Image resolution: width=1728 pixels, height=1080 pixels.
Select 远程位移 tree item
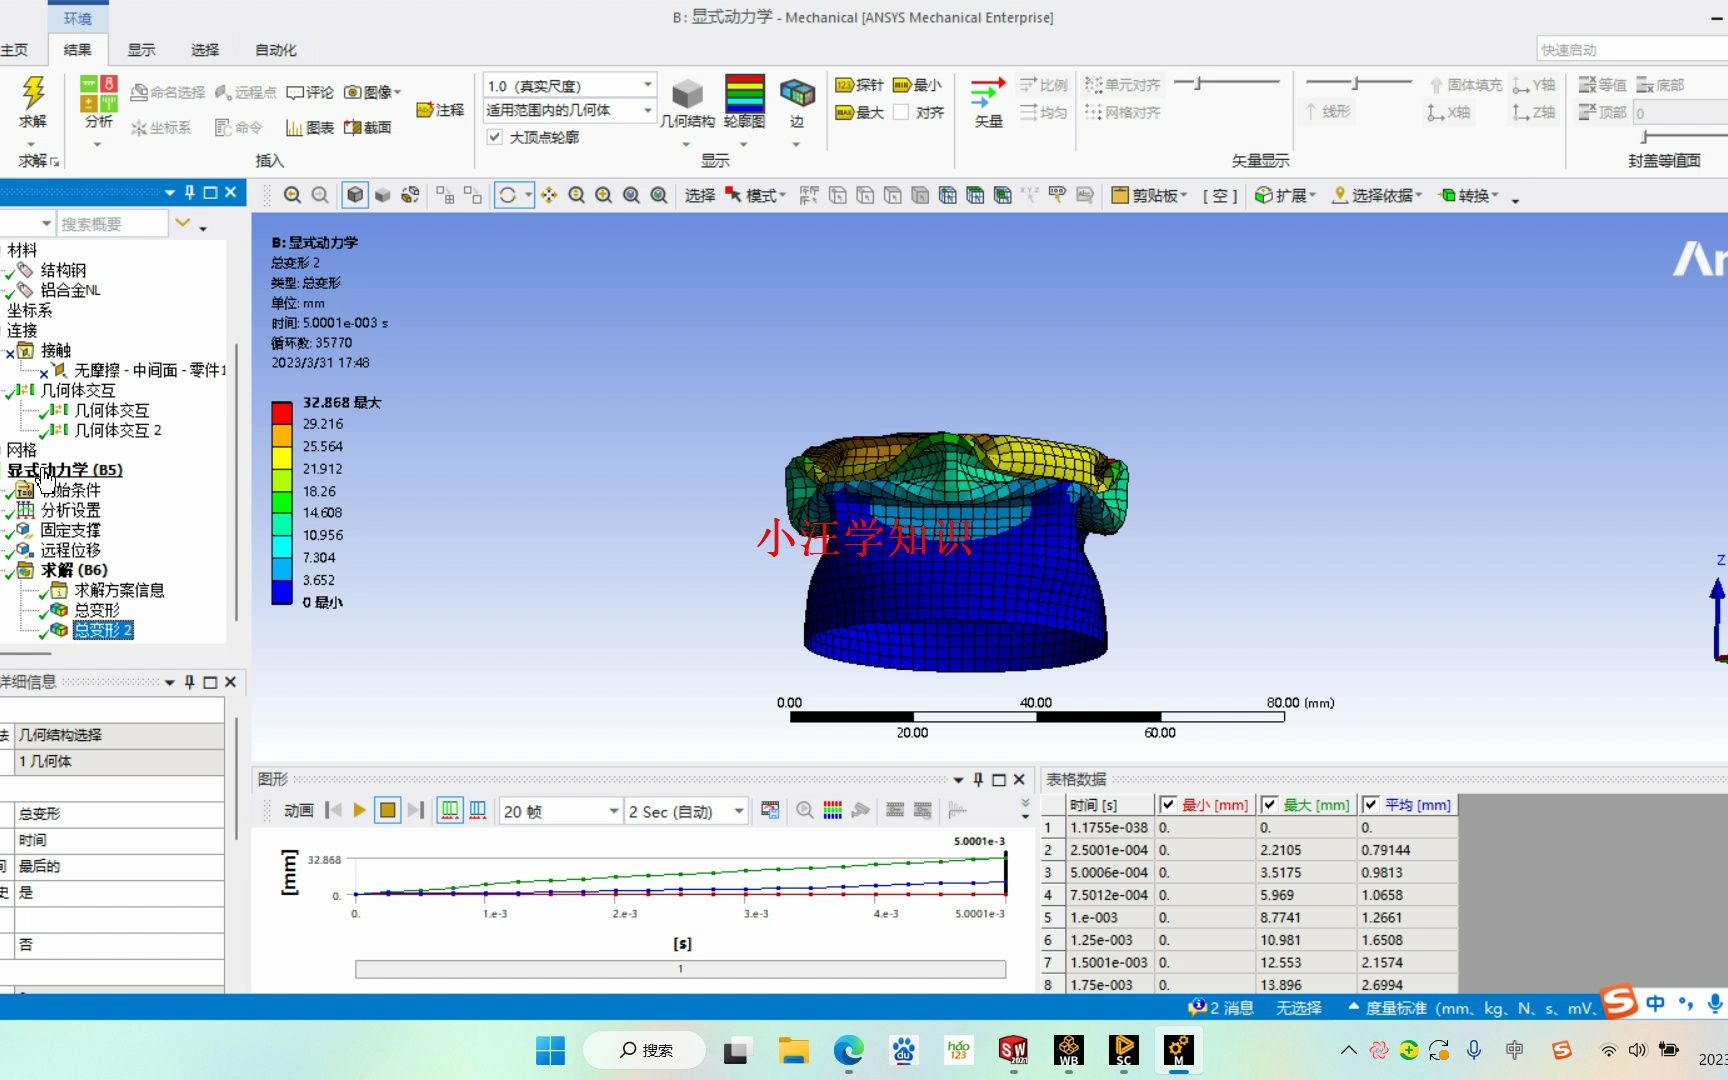point(70,550)
